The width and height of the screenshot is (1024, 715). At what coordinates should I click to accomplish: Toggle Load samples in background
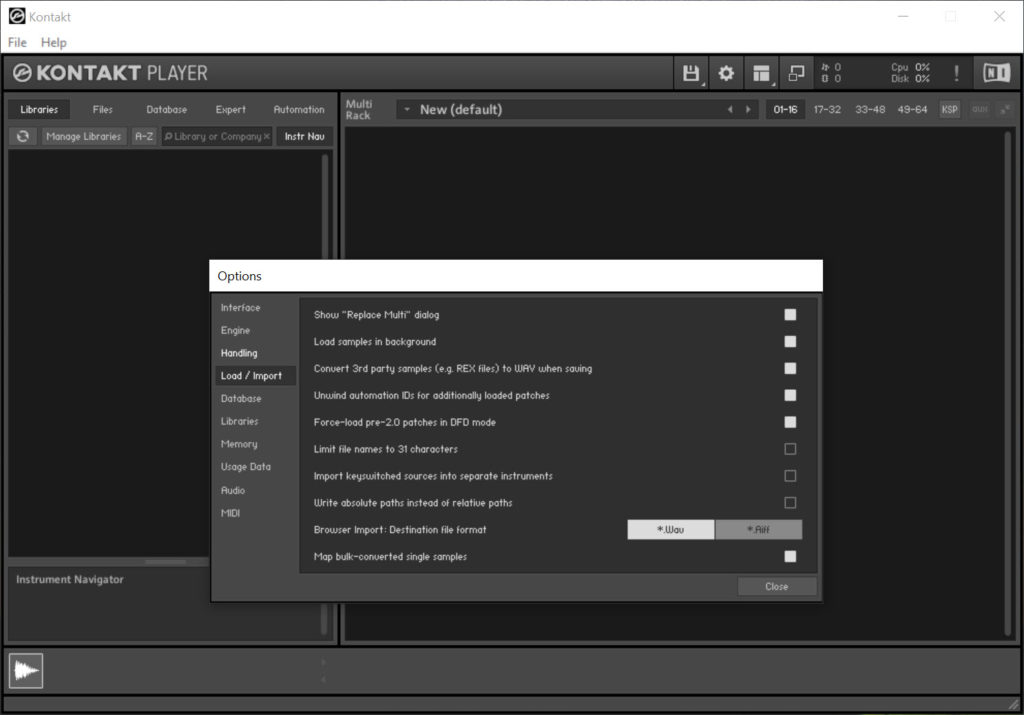click(x=790, y=342)
